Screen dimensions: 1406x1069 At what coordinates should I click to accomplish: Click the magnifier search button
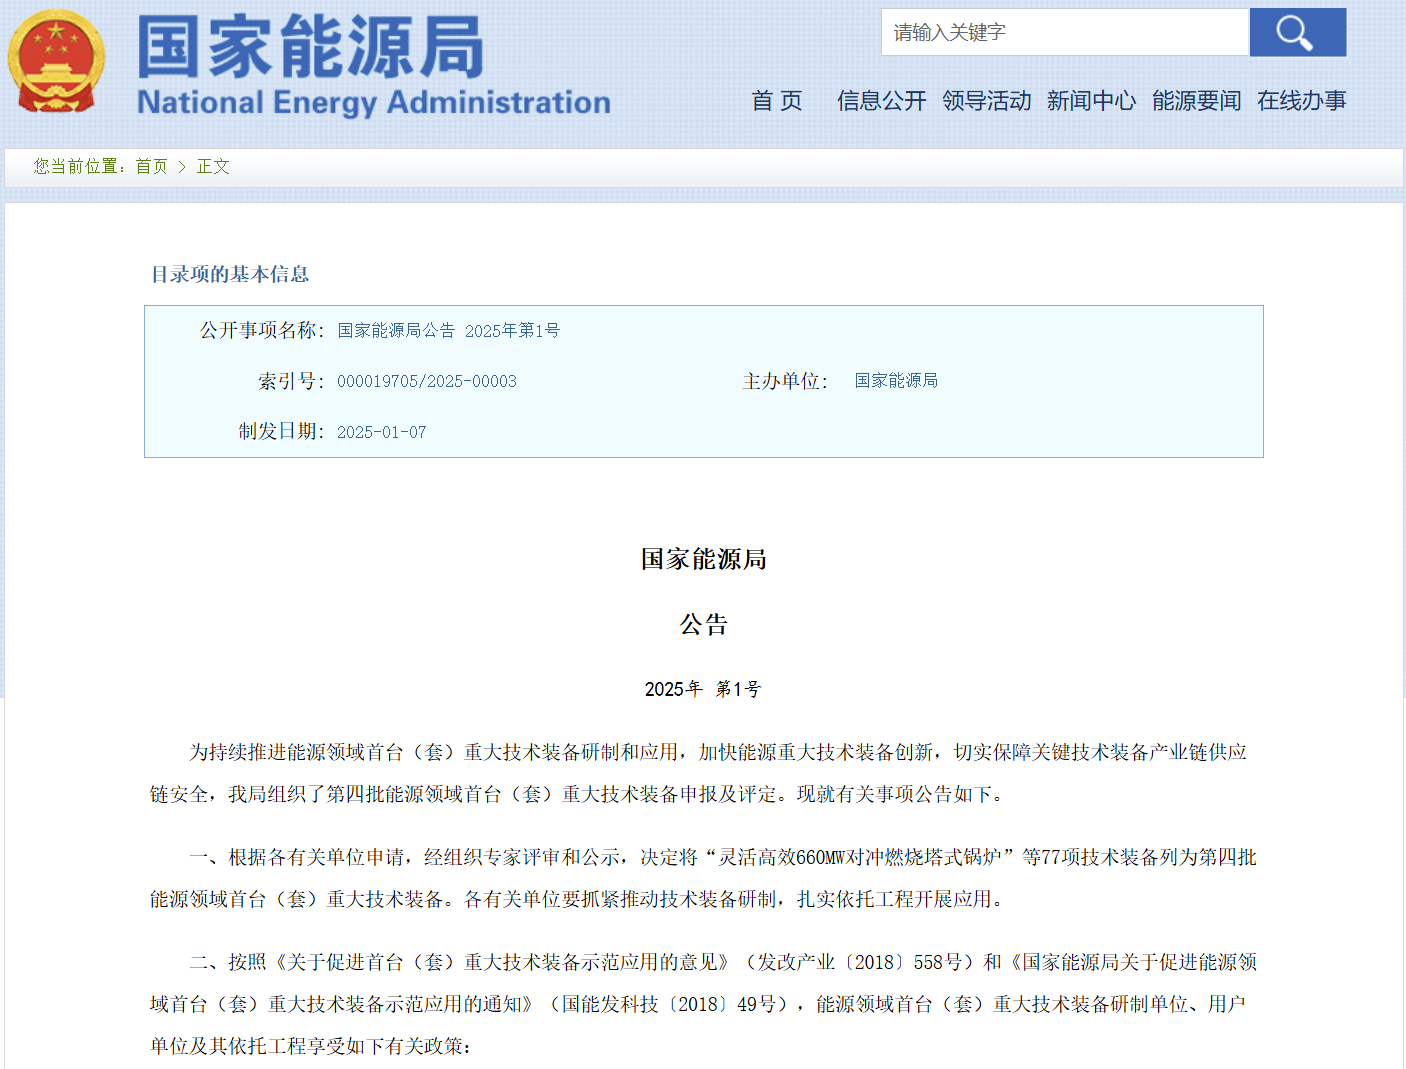(1297, 32)
